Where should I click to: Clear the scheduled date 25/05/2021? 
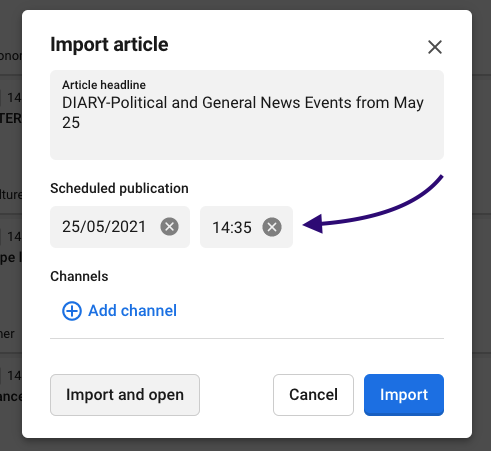pyautogui.click(x=169, y=227)
